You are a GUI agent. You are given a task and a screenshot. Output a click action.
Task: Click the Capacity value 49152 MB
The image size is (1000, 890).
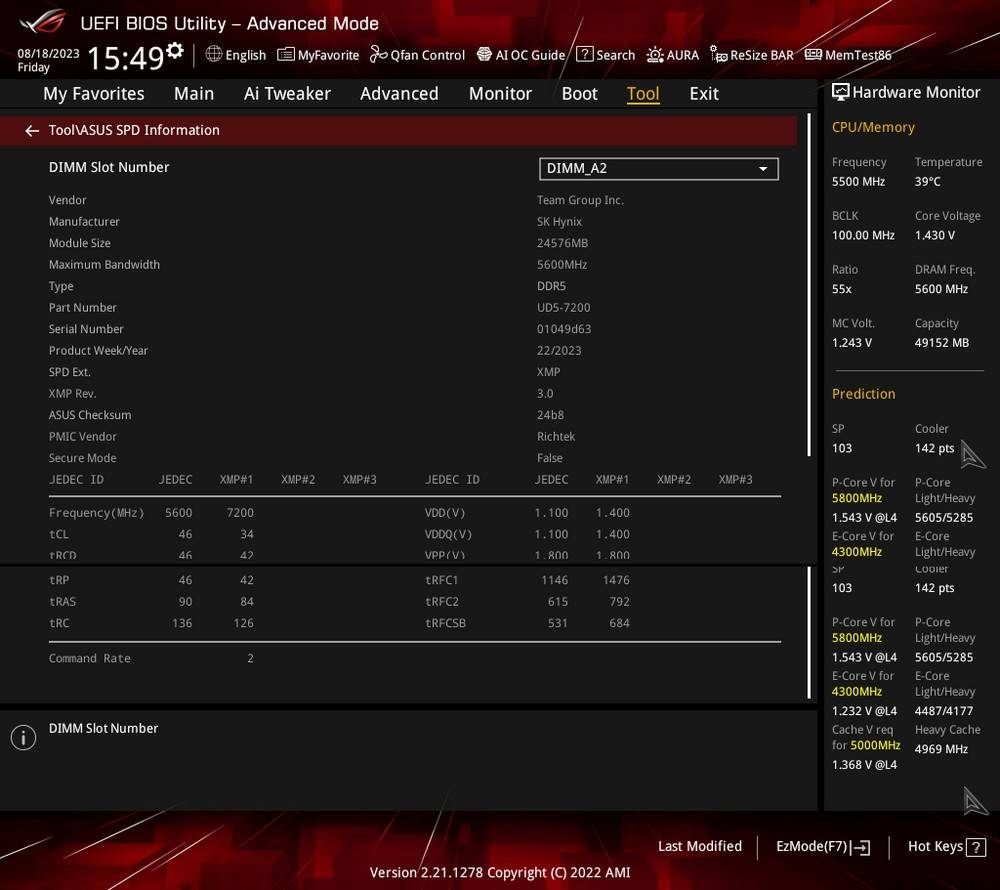(941, 343)
